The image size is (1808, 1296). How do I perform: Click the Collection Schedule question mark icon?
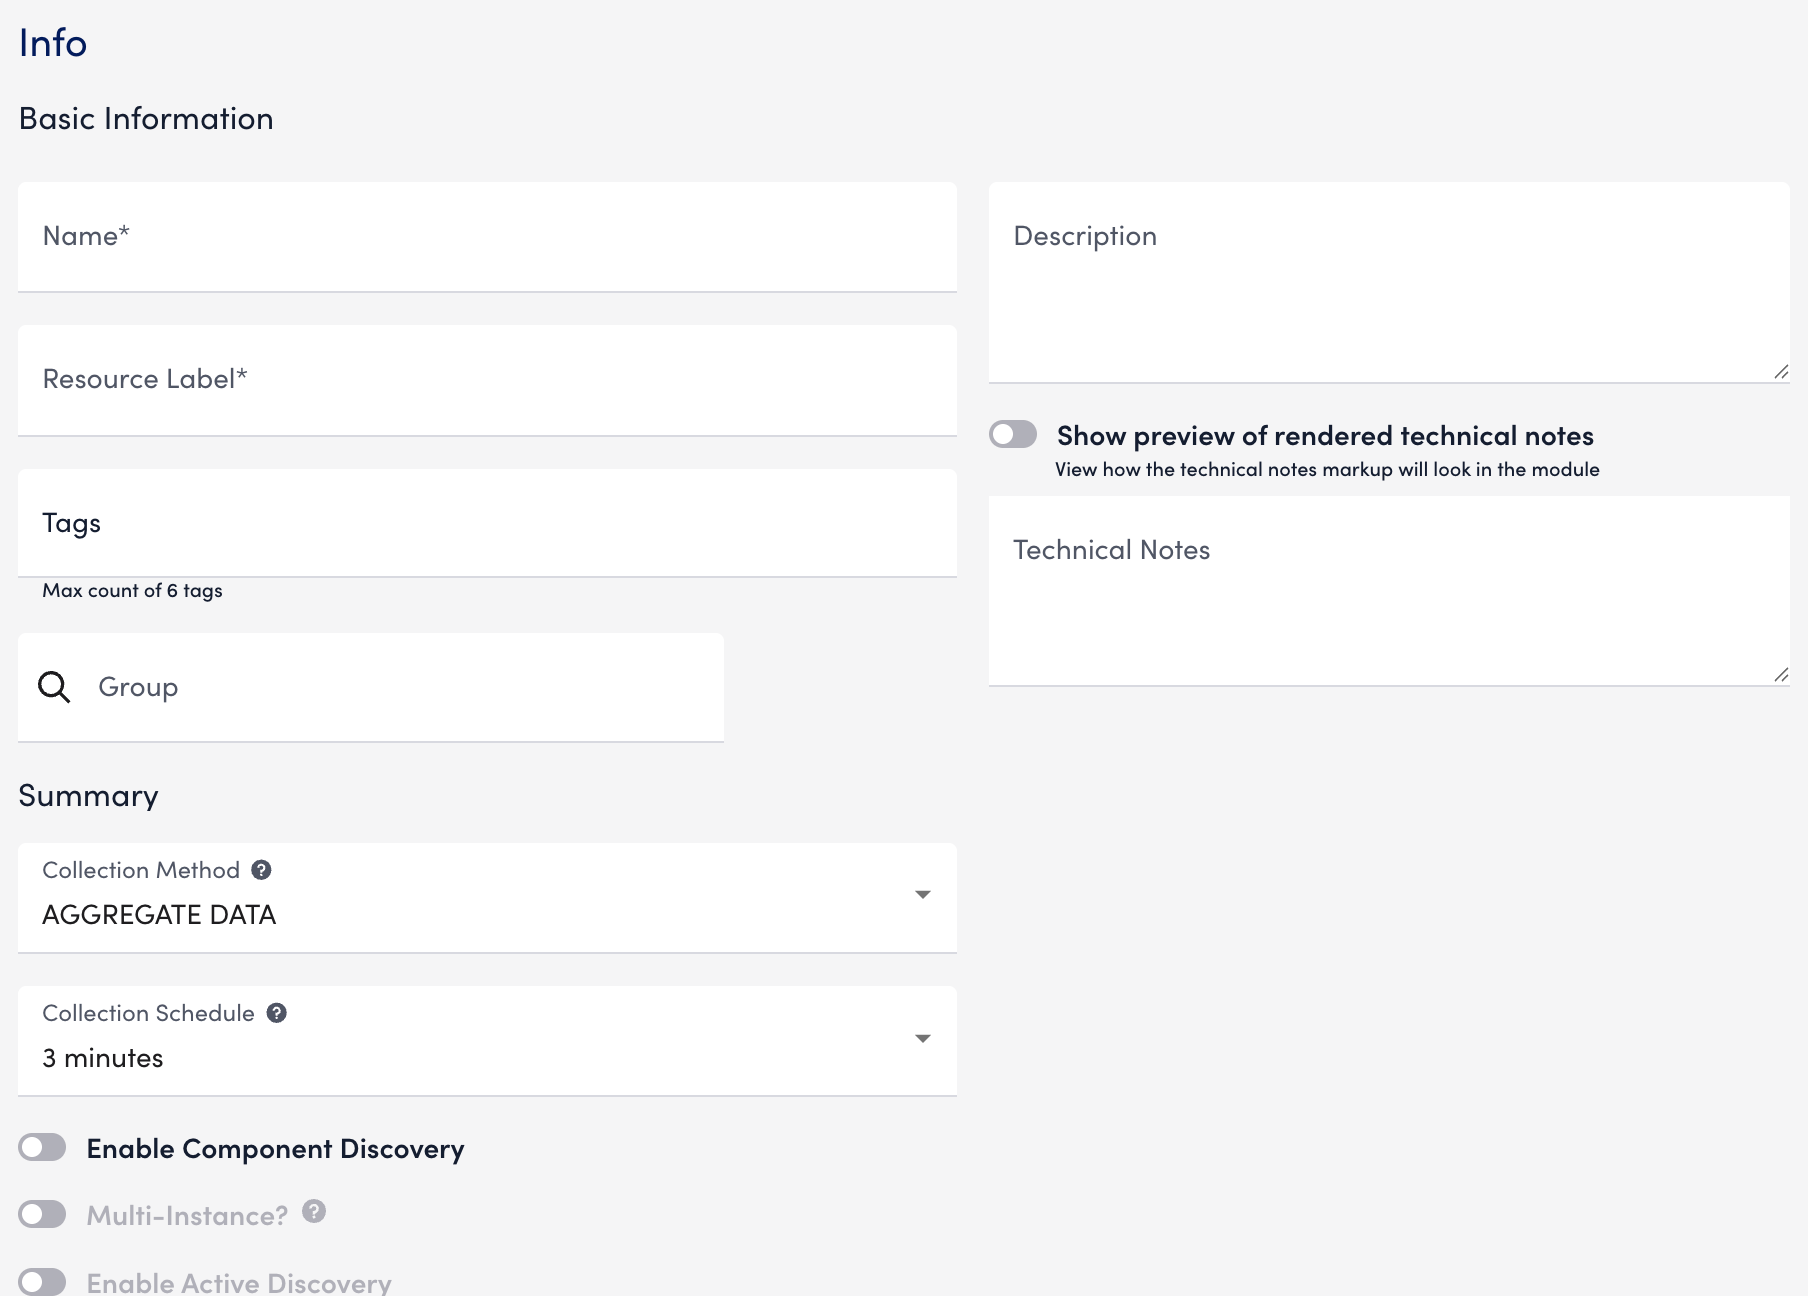(276, 1012)
